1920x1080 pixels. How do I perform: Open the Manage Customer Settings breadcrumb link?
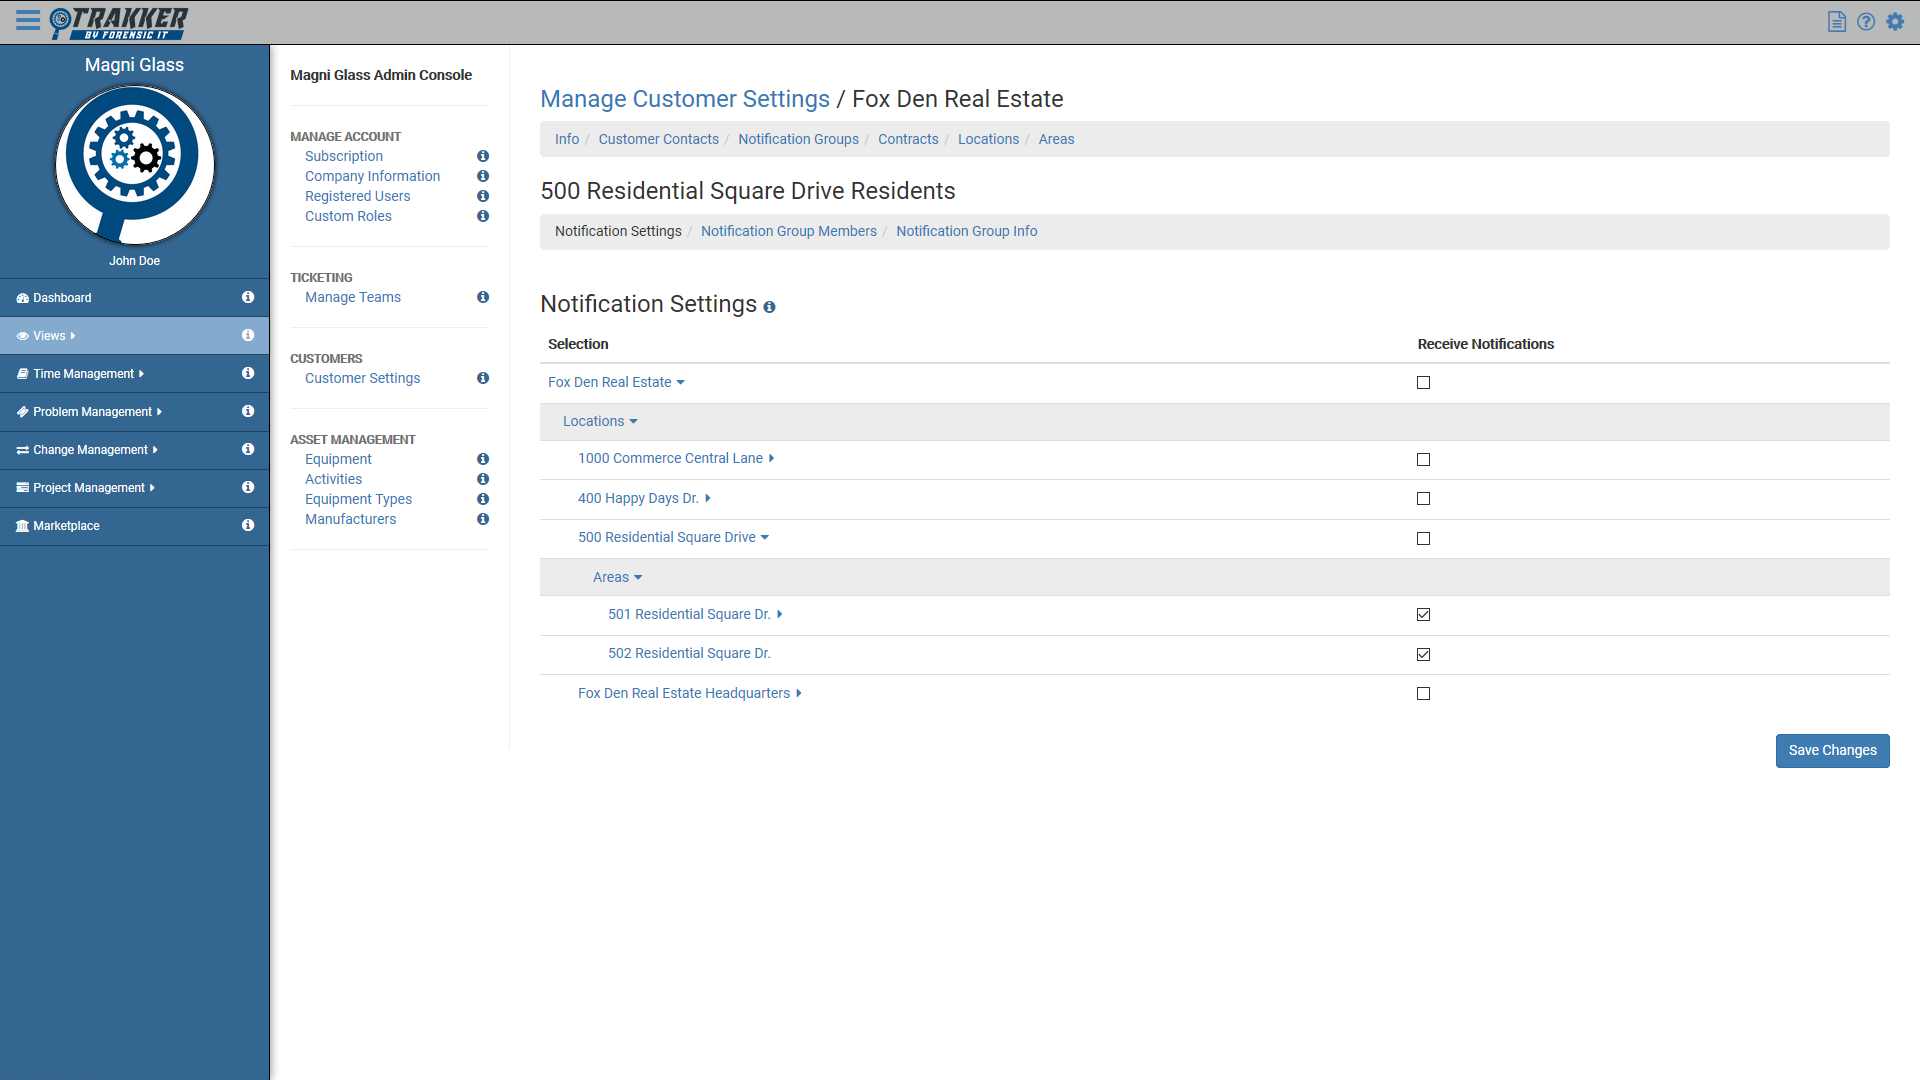click(x=685, y=99)
